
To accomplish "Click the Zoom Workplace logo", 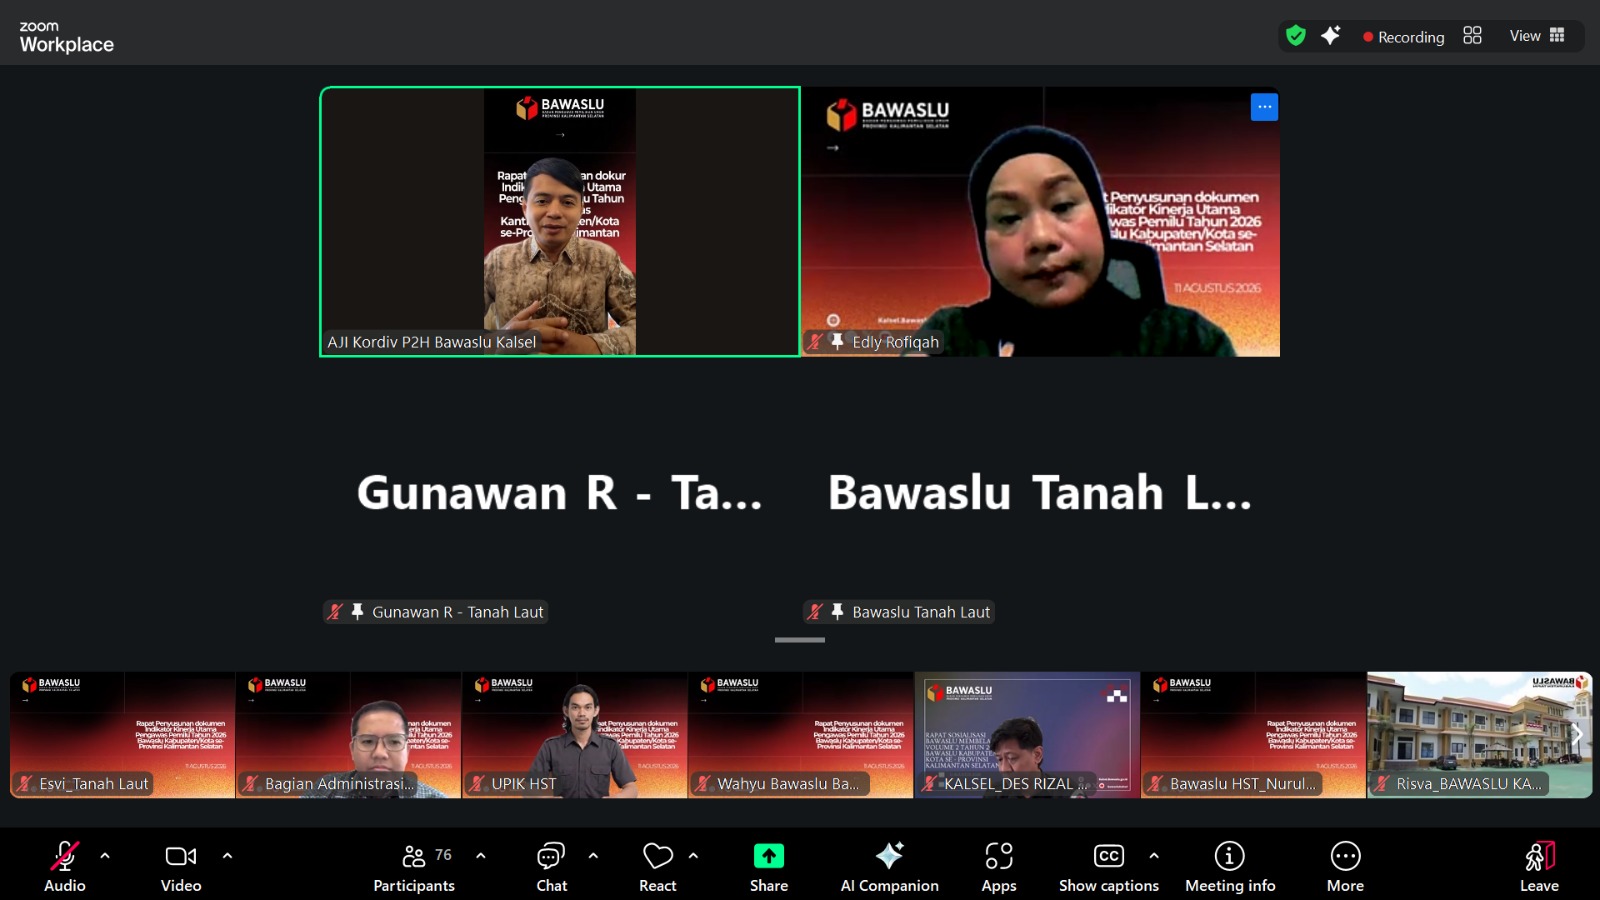I will click(x=66, y=37).
